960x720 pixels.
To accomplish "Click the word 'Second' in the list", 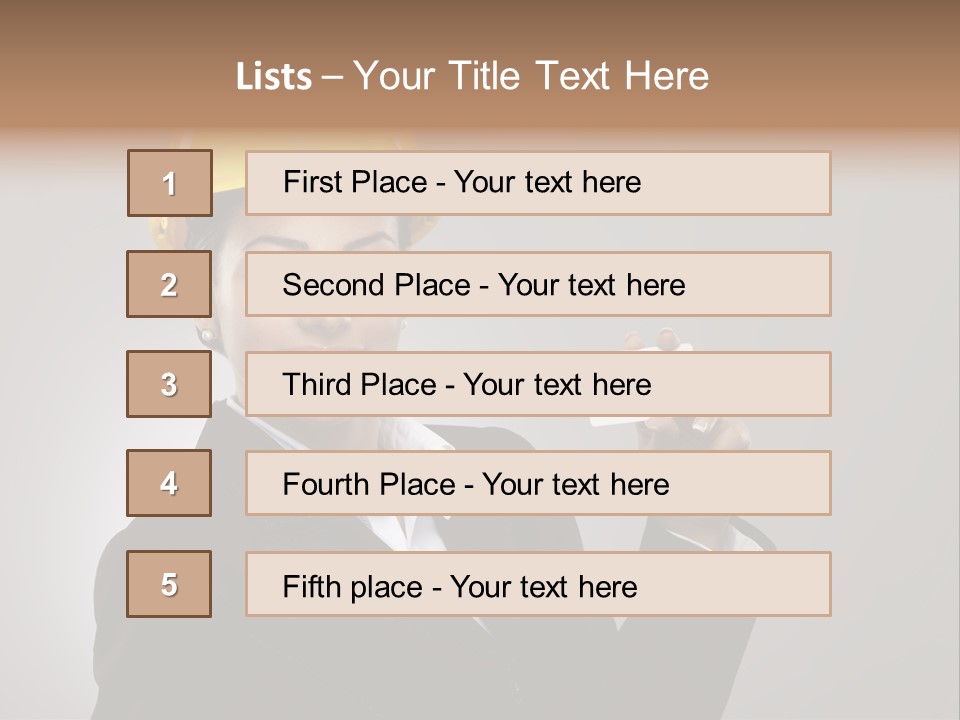I will point(334,285).
